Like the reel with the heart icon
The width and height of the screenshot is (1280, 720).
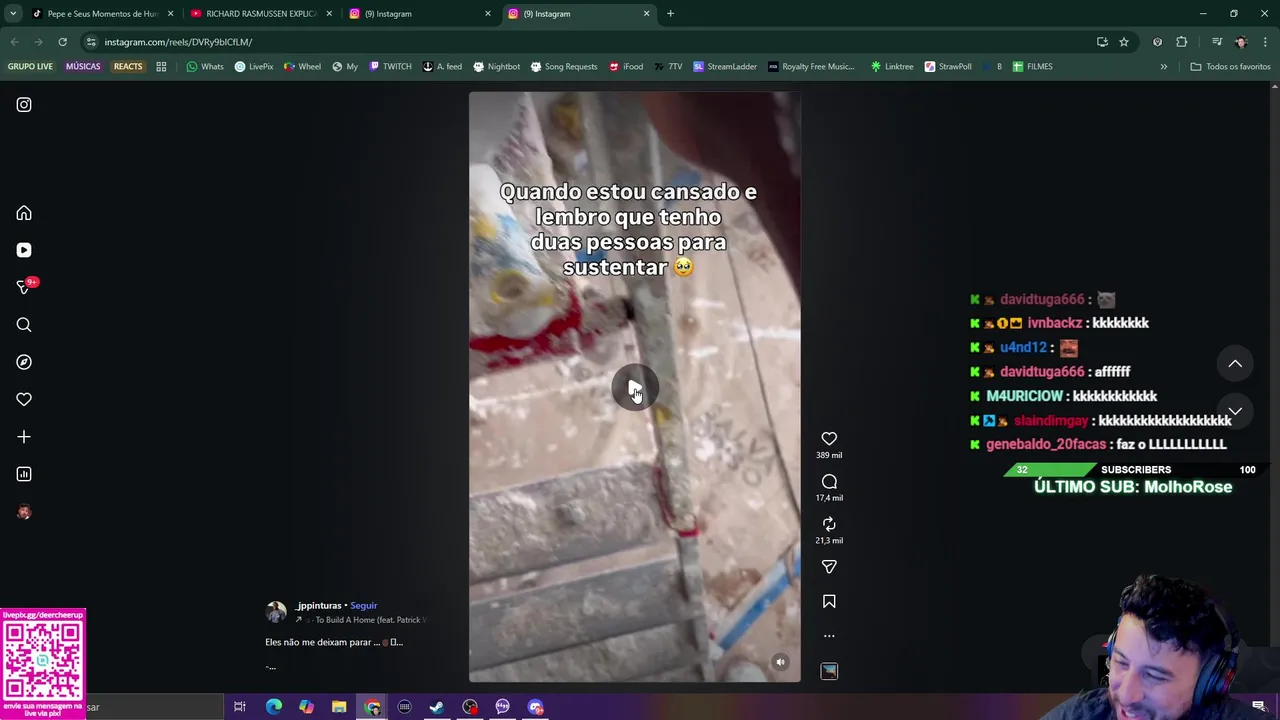829,438
